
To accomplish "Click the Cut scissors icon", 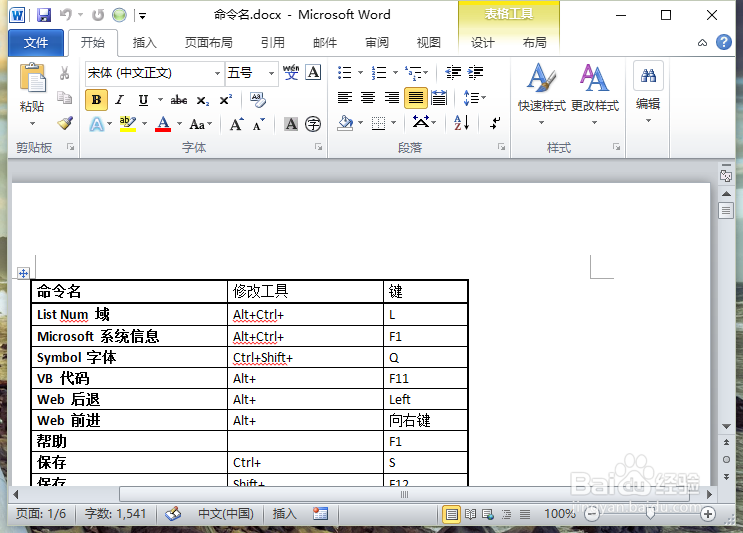I will tap(64, 72).
